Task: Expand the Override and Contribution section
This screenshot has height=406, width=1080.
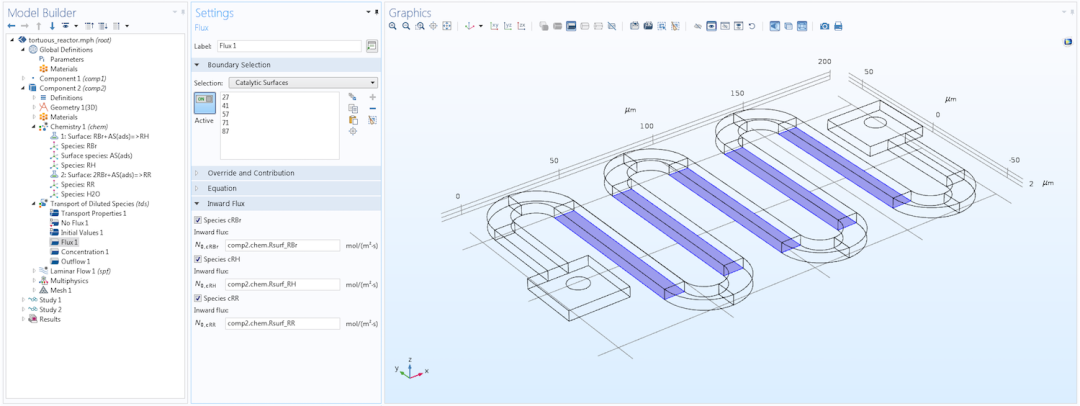Action: click(286, 173)
